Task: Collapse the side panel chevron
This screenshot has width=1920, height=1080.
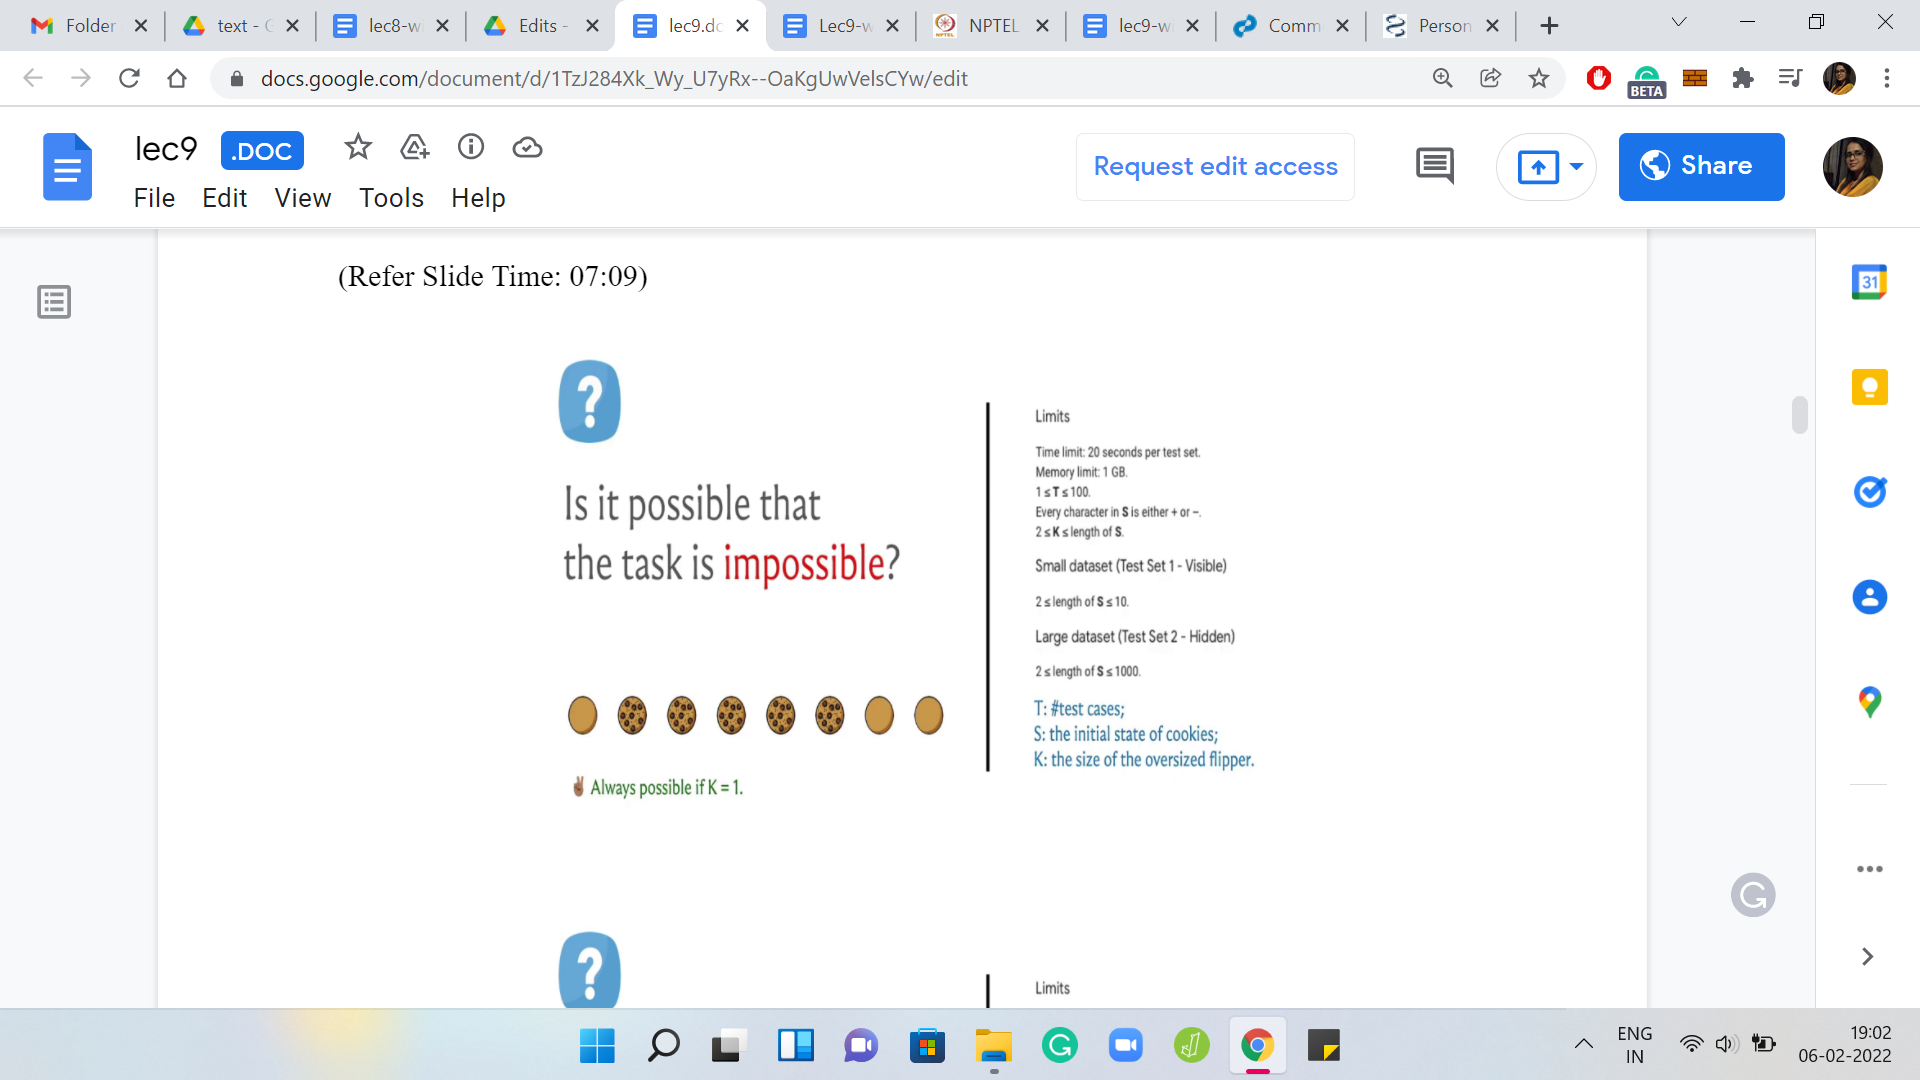Action: [x=1867, y=957]
